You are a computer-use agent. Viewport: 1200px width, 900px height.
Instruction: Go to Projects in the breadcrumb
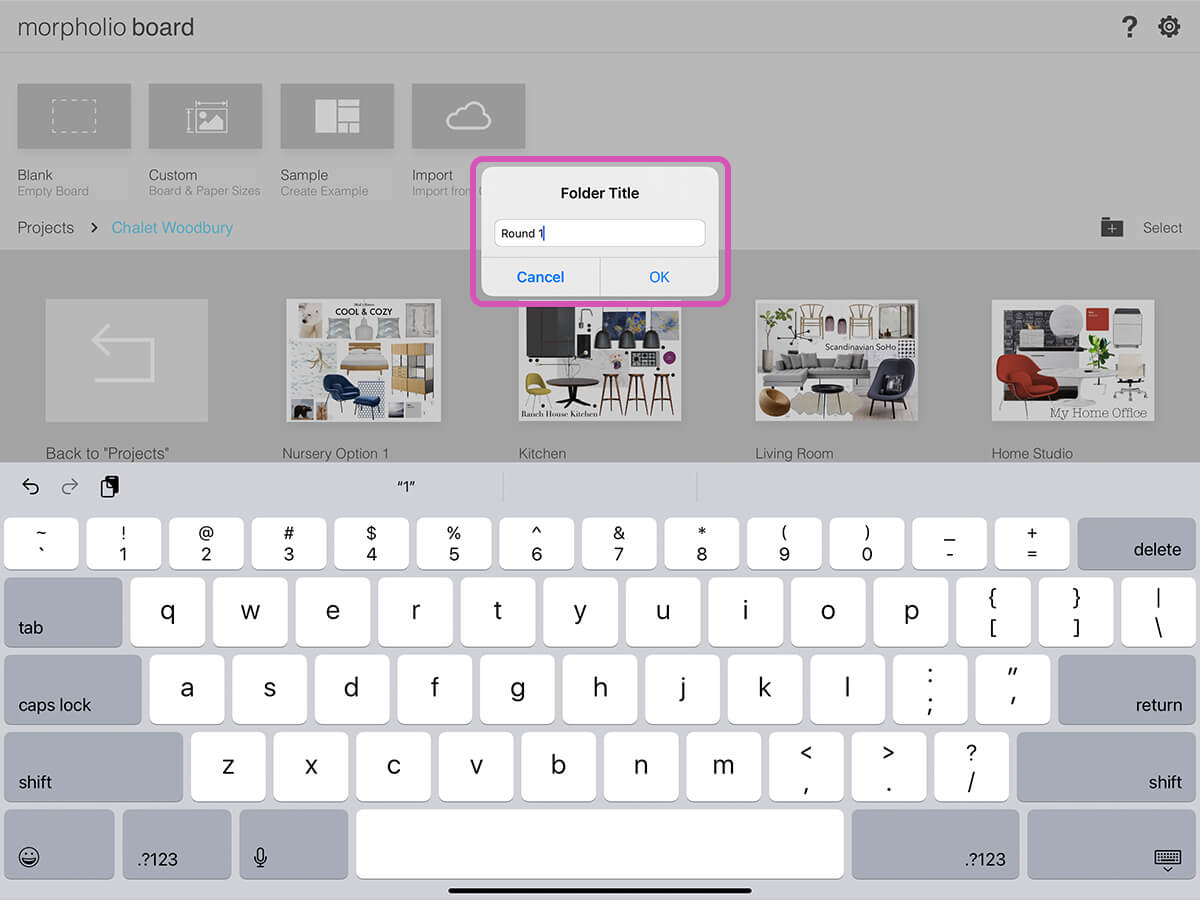pyautogui.click(x=46, y=228)
